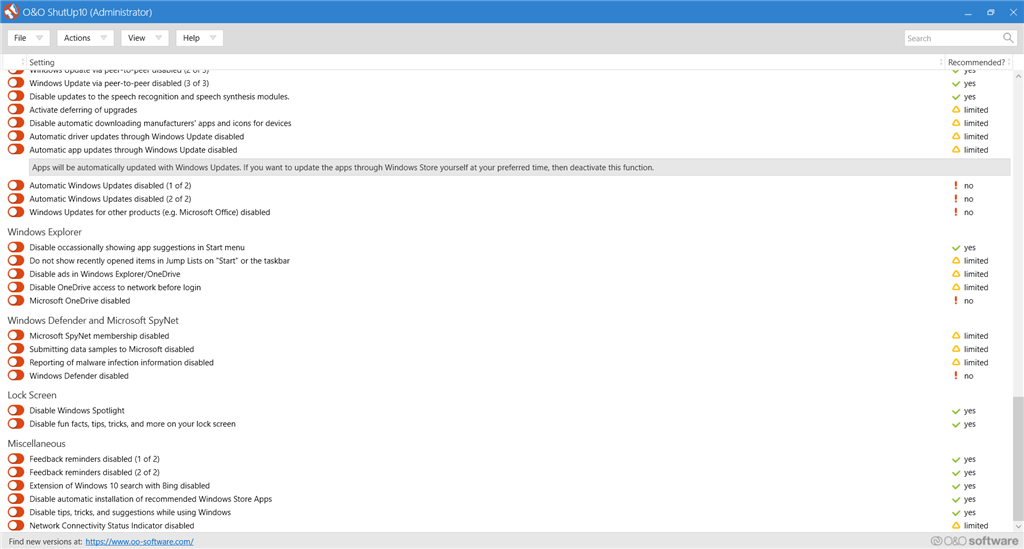The width and height of the screenshot is (1024, 549).
Task: Click the scrollbar down arrow
Action: (1018, 526)
